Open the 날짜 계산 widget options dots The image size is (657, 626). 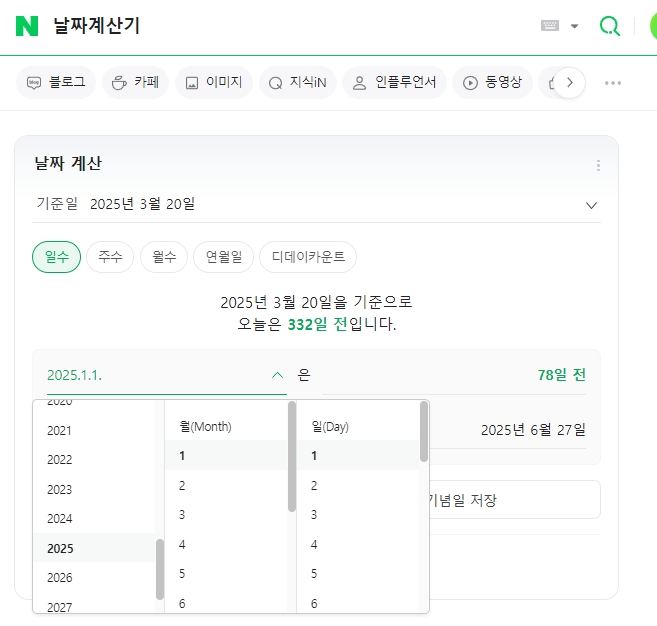(x=598, y=165)
